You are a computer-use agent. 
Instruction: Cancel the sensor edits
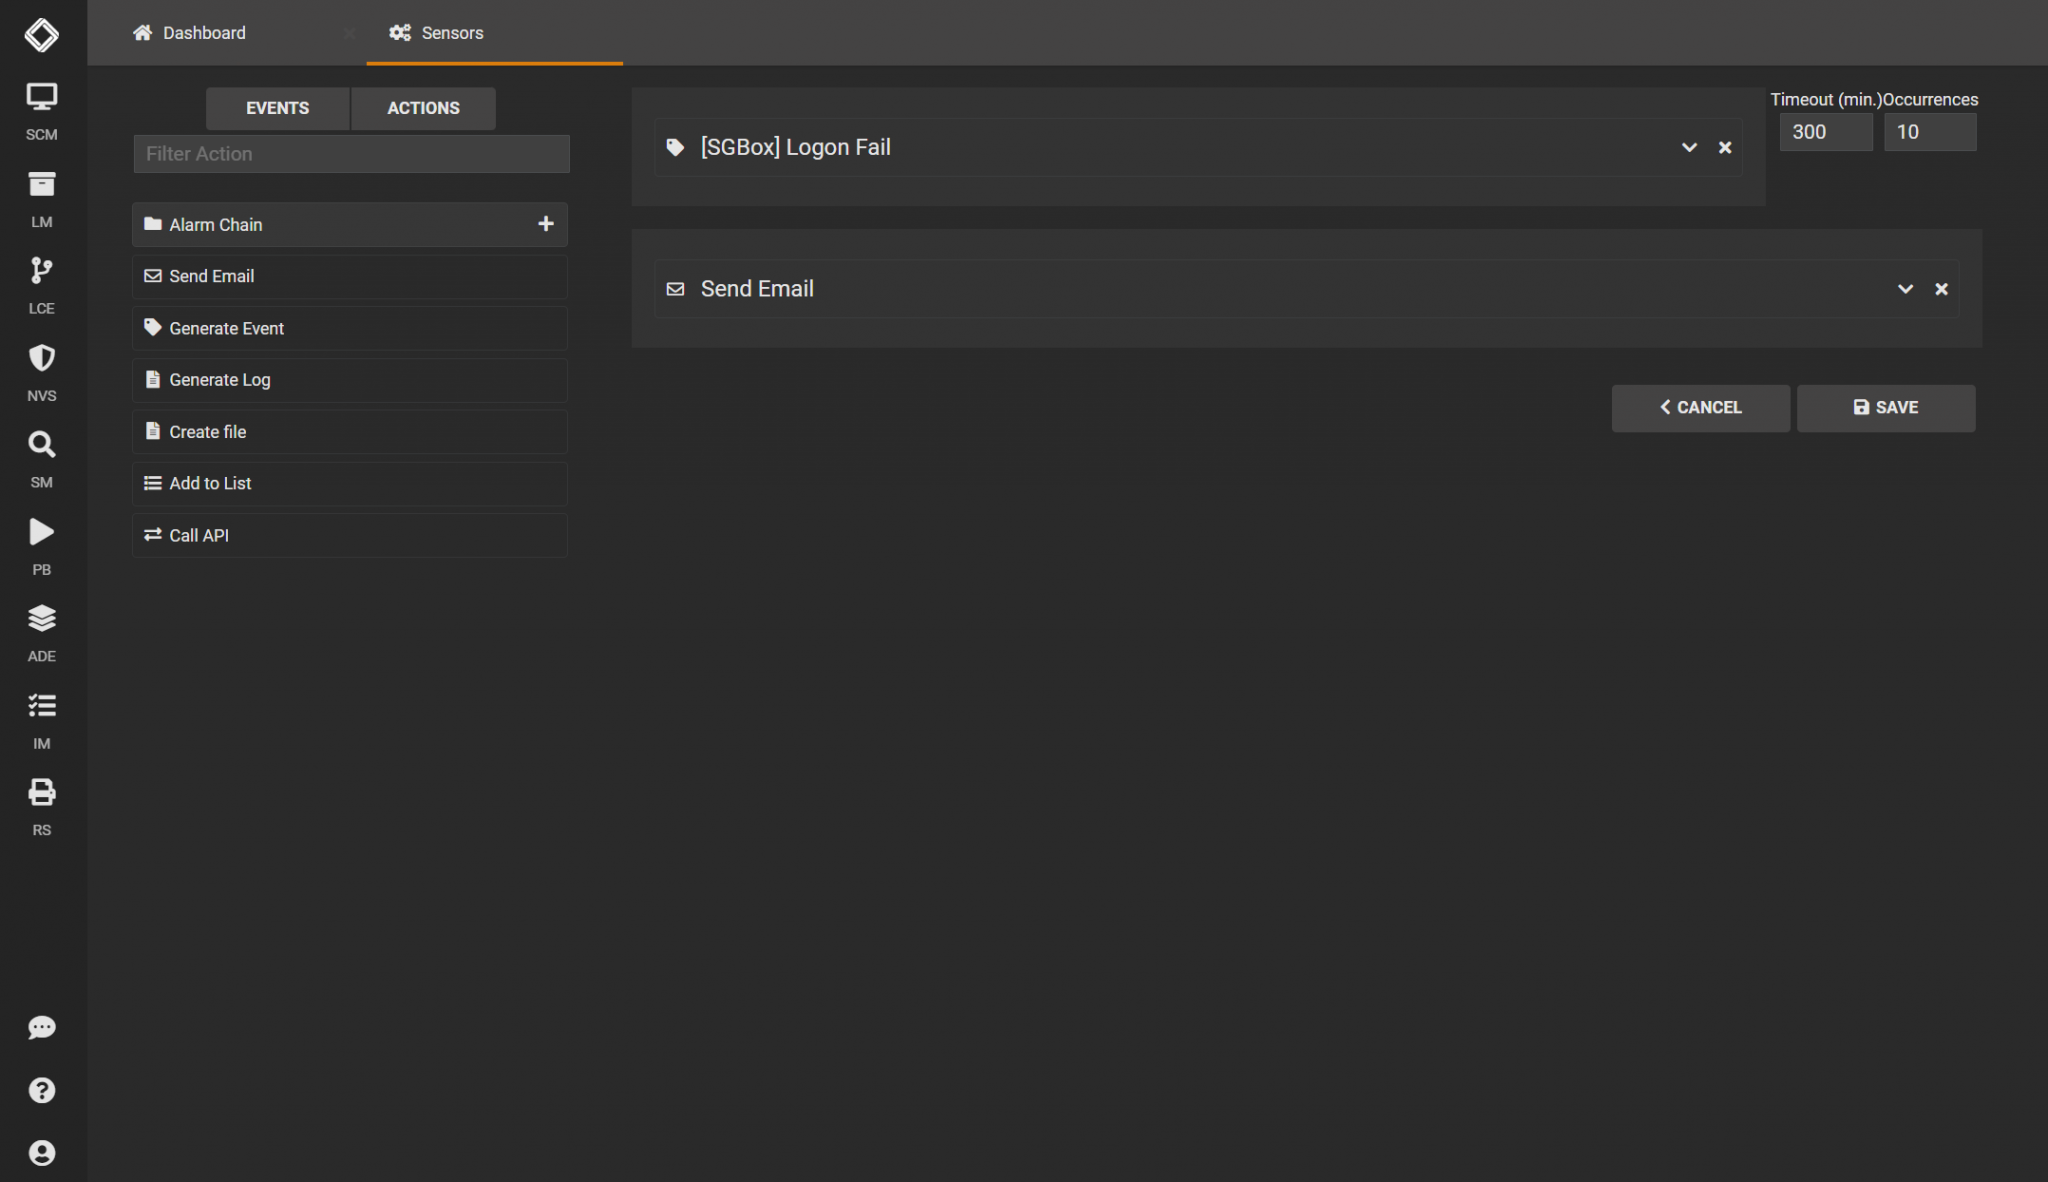(1700, 407)
